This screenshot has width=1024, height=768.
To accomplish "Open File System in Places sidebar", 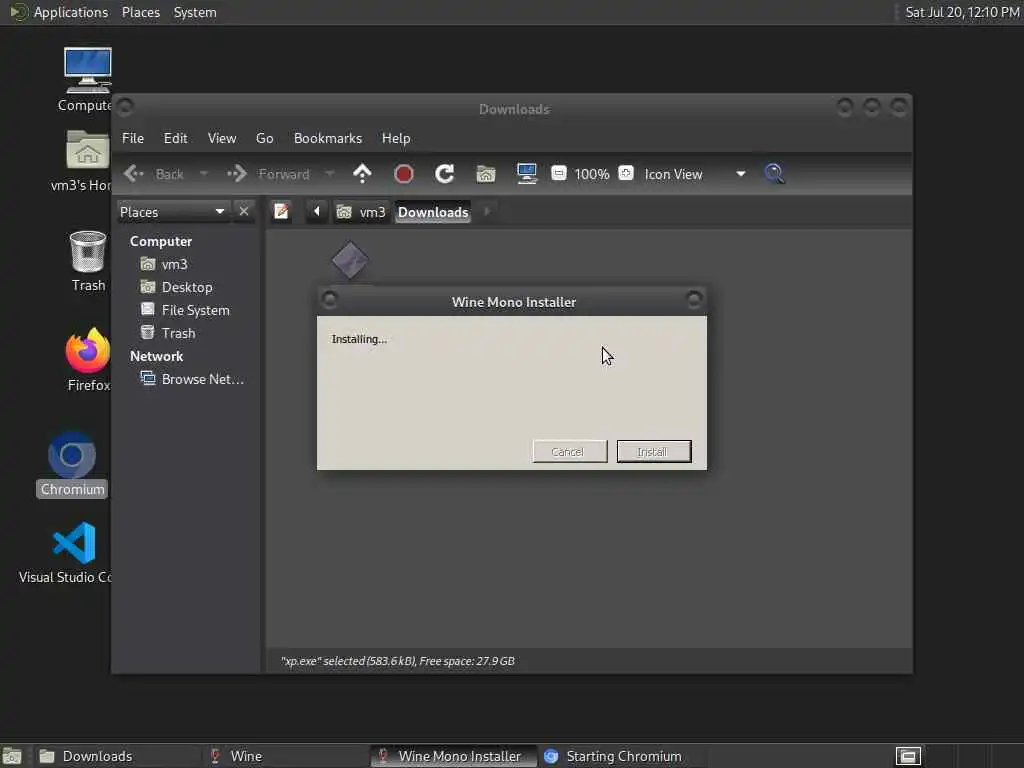I will click(185, 310).
